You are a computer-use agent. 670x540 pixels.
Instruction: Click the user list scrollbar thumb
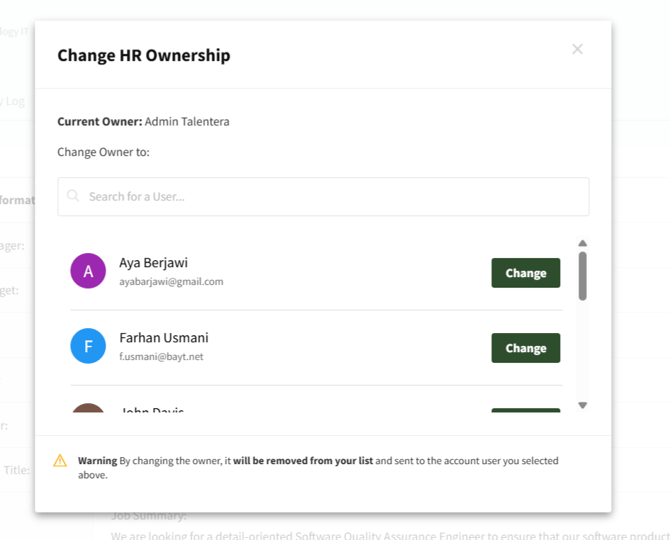tap(582, 275)
